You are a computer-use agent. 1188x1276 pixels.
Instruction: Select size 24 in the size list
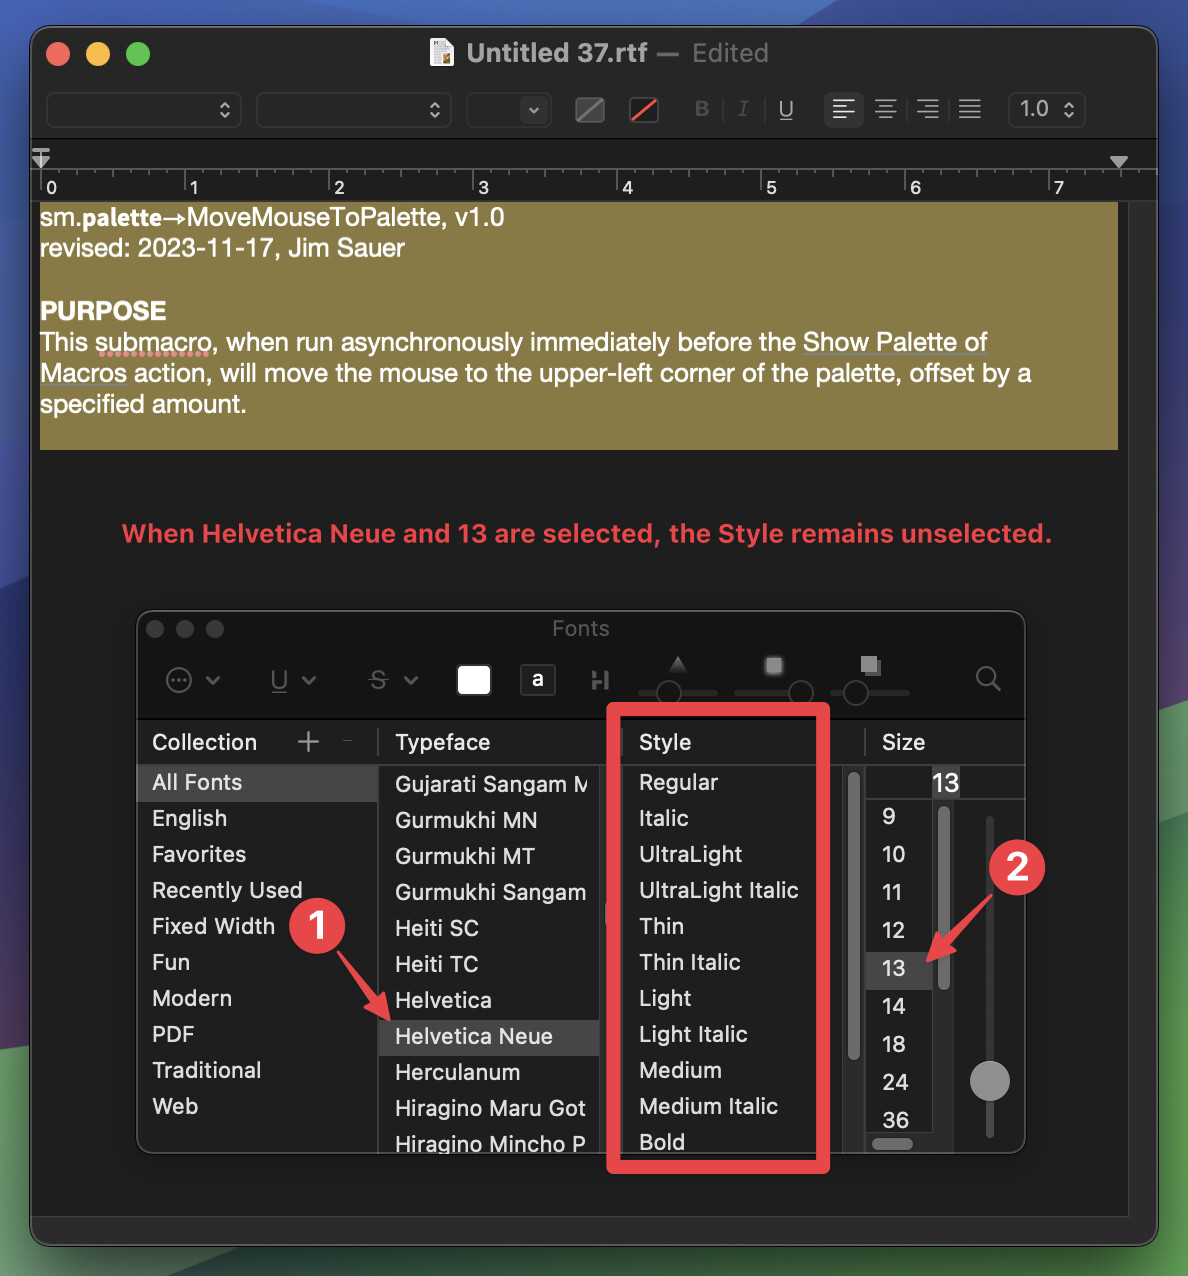click(899, 1083)
